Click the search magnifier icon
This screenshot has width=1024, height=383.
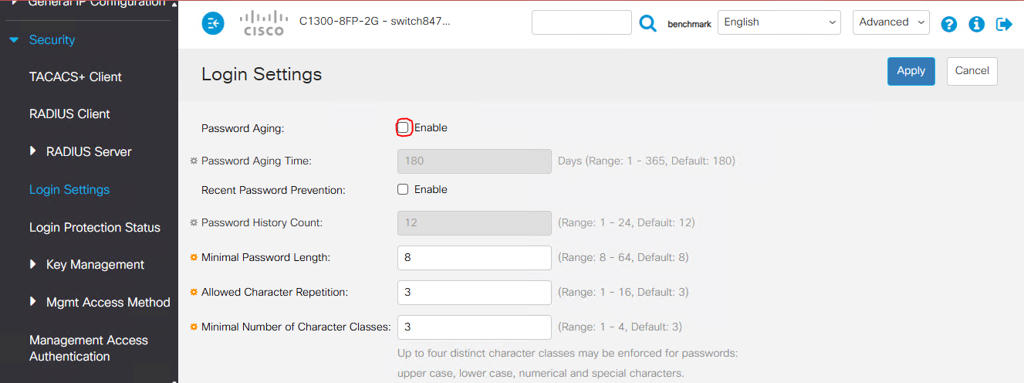tap(647, 24)
